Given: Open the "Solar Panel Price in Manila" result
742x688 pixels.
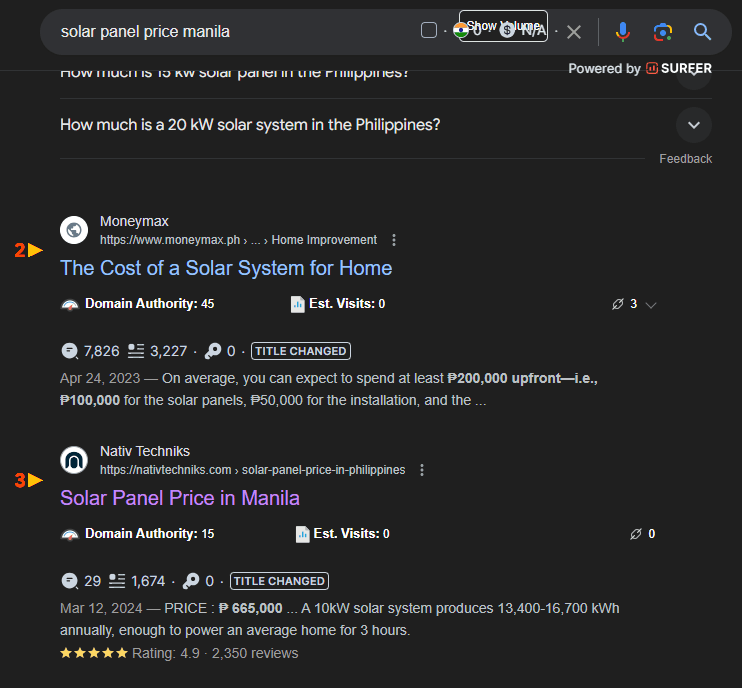Looking at the screenshot, I should point(180,498).
